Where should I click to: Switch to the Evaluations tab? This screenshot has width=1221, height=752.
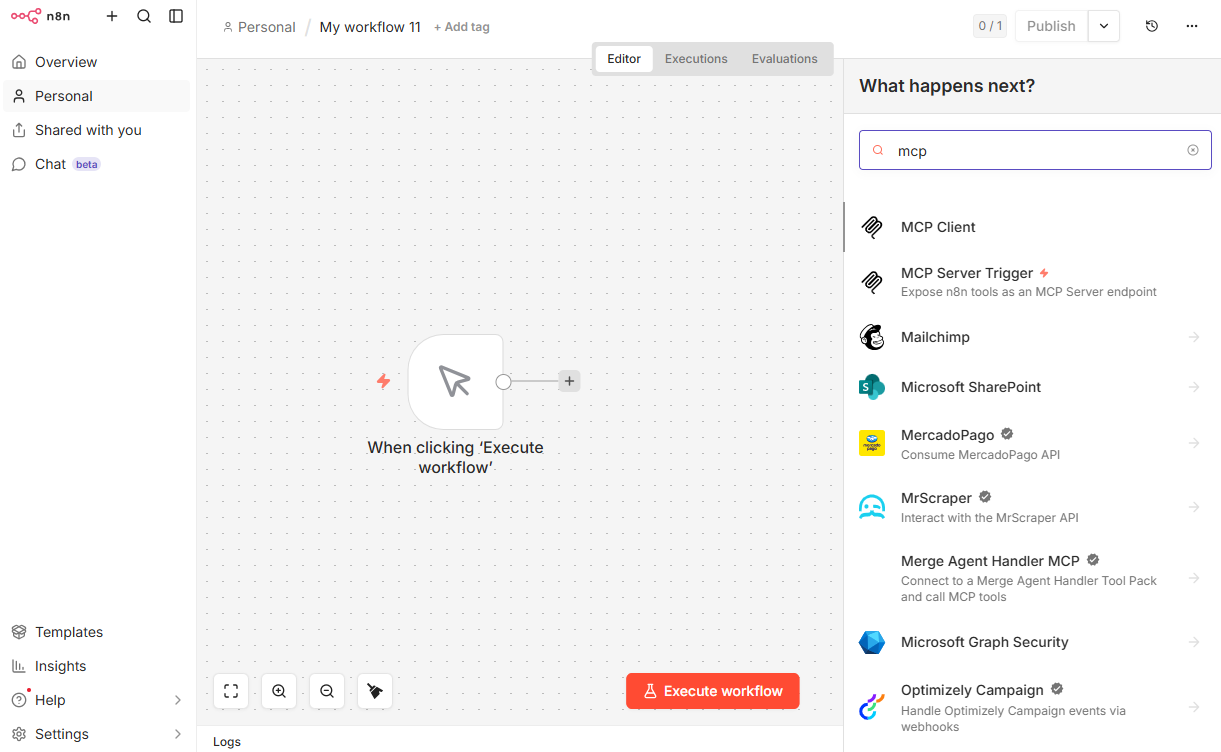coord(785,59)
